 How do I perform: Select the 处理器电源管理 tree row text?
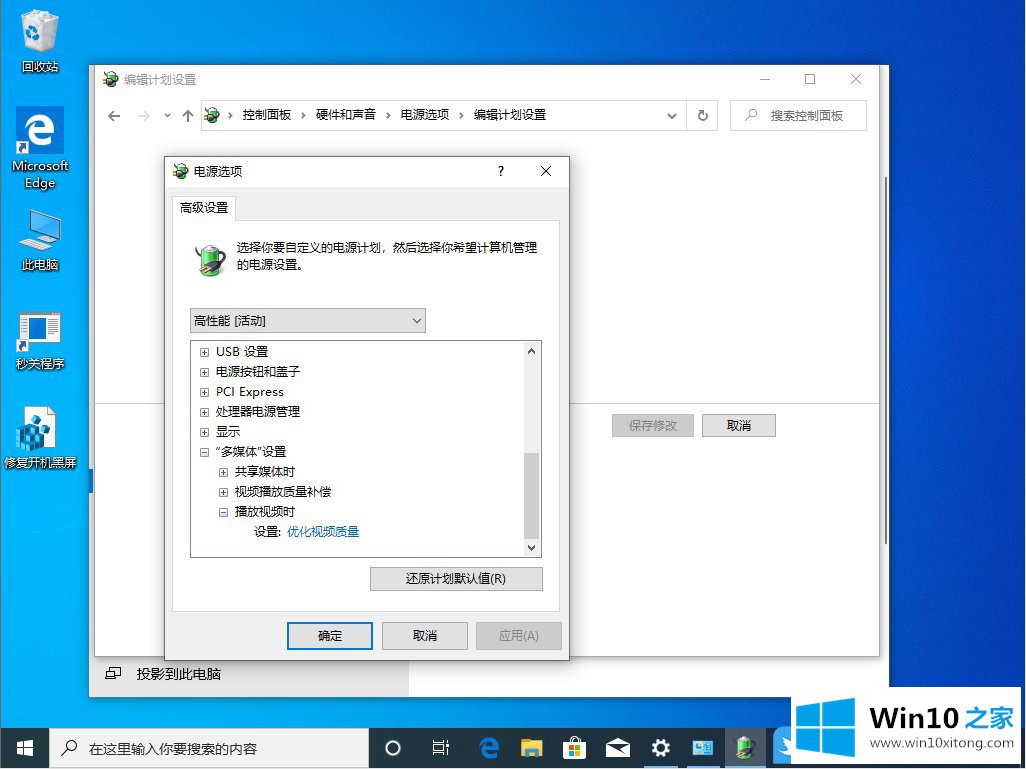point(258,412)
